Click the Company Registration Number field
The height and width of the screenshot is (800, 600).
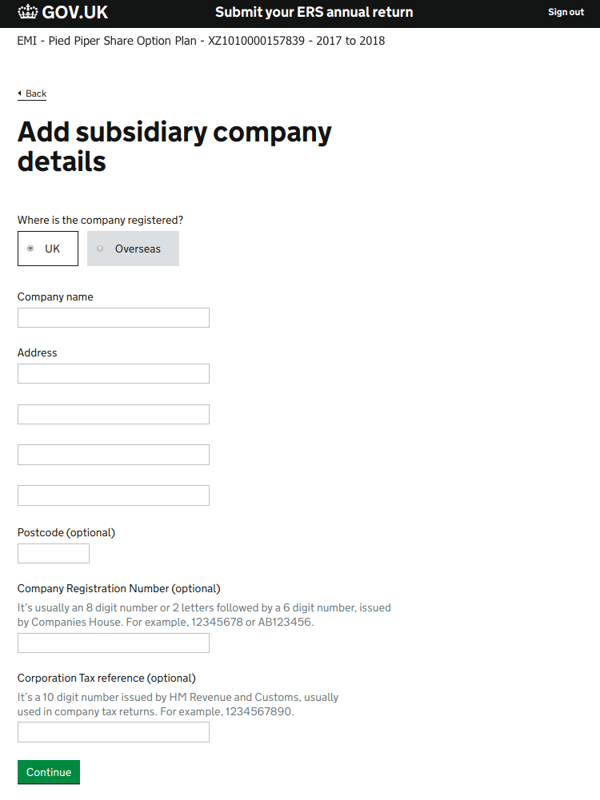[113, 643]
